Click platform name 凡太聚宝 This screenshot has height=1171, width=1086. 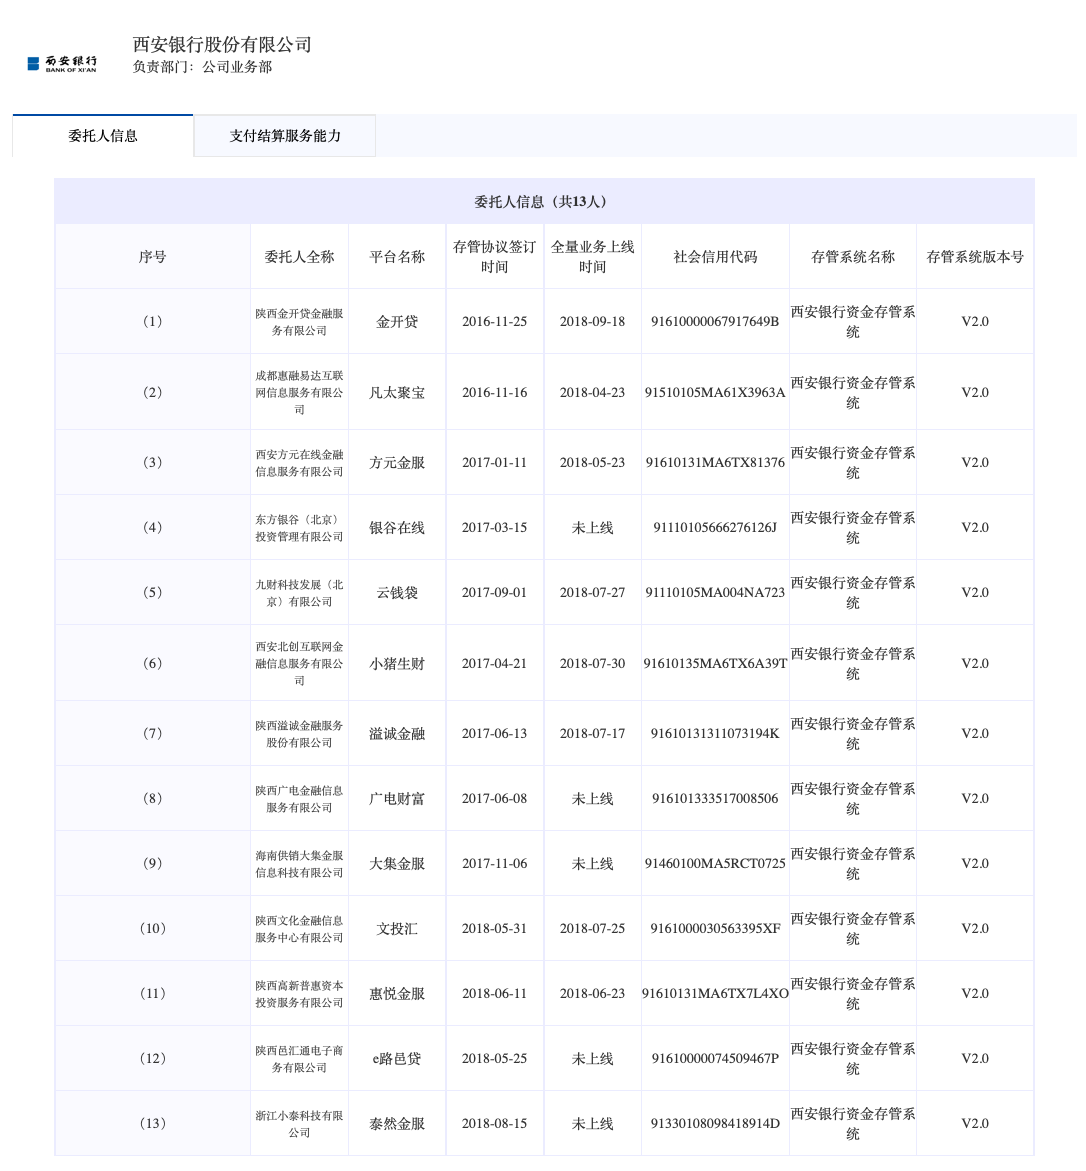397,392
